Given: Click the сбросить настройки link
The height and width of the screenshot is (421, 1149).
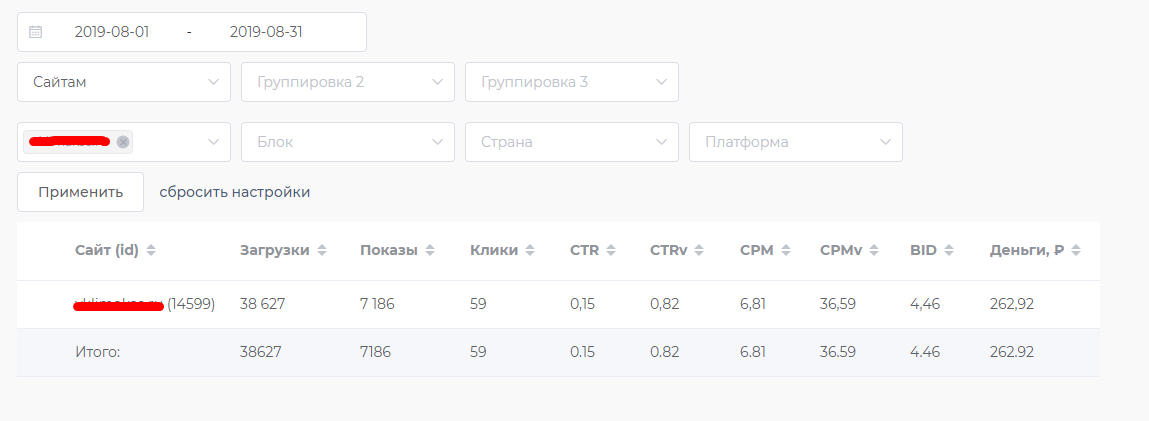Looking at the screenshot, I should point(234,192).
